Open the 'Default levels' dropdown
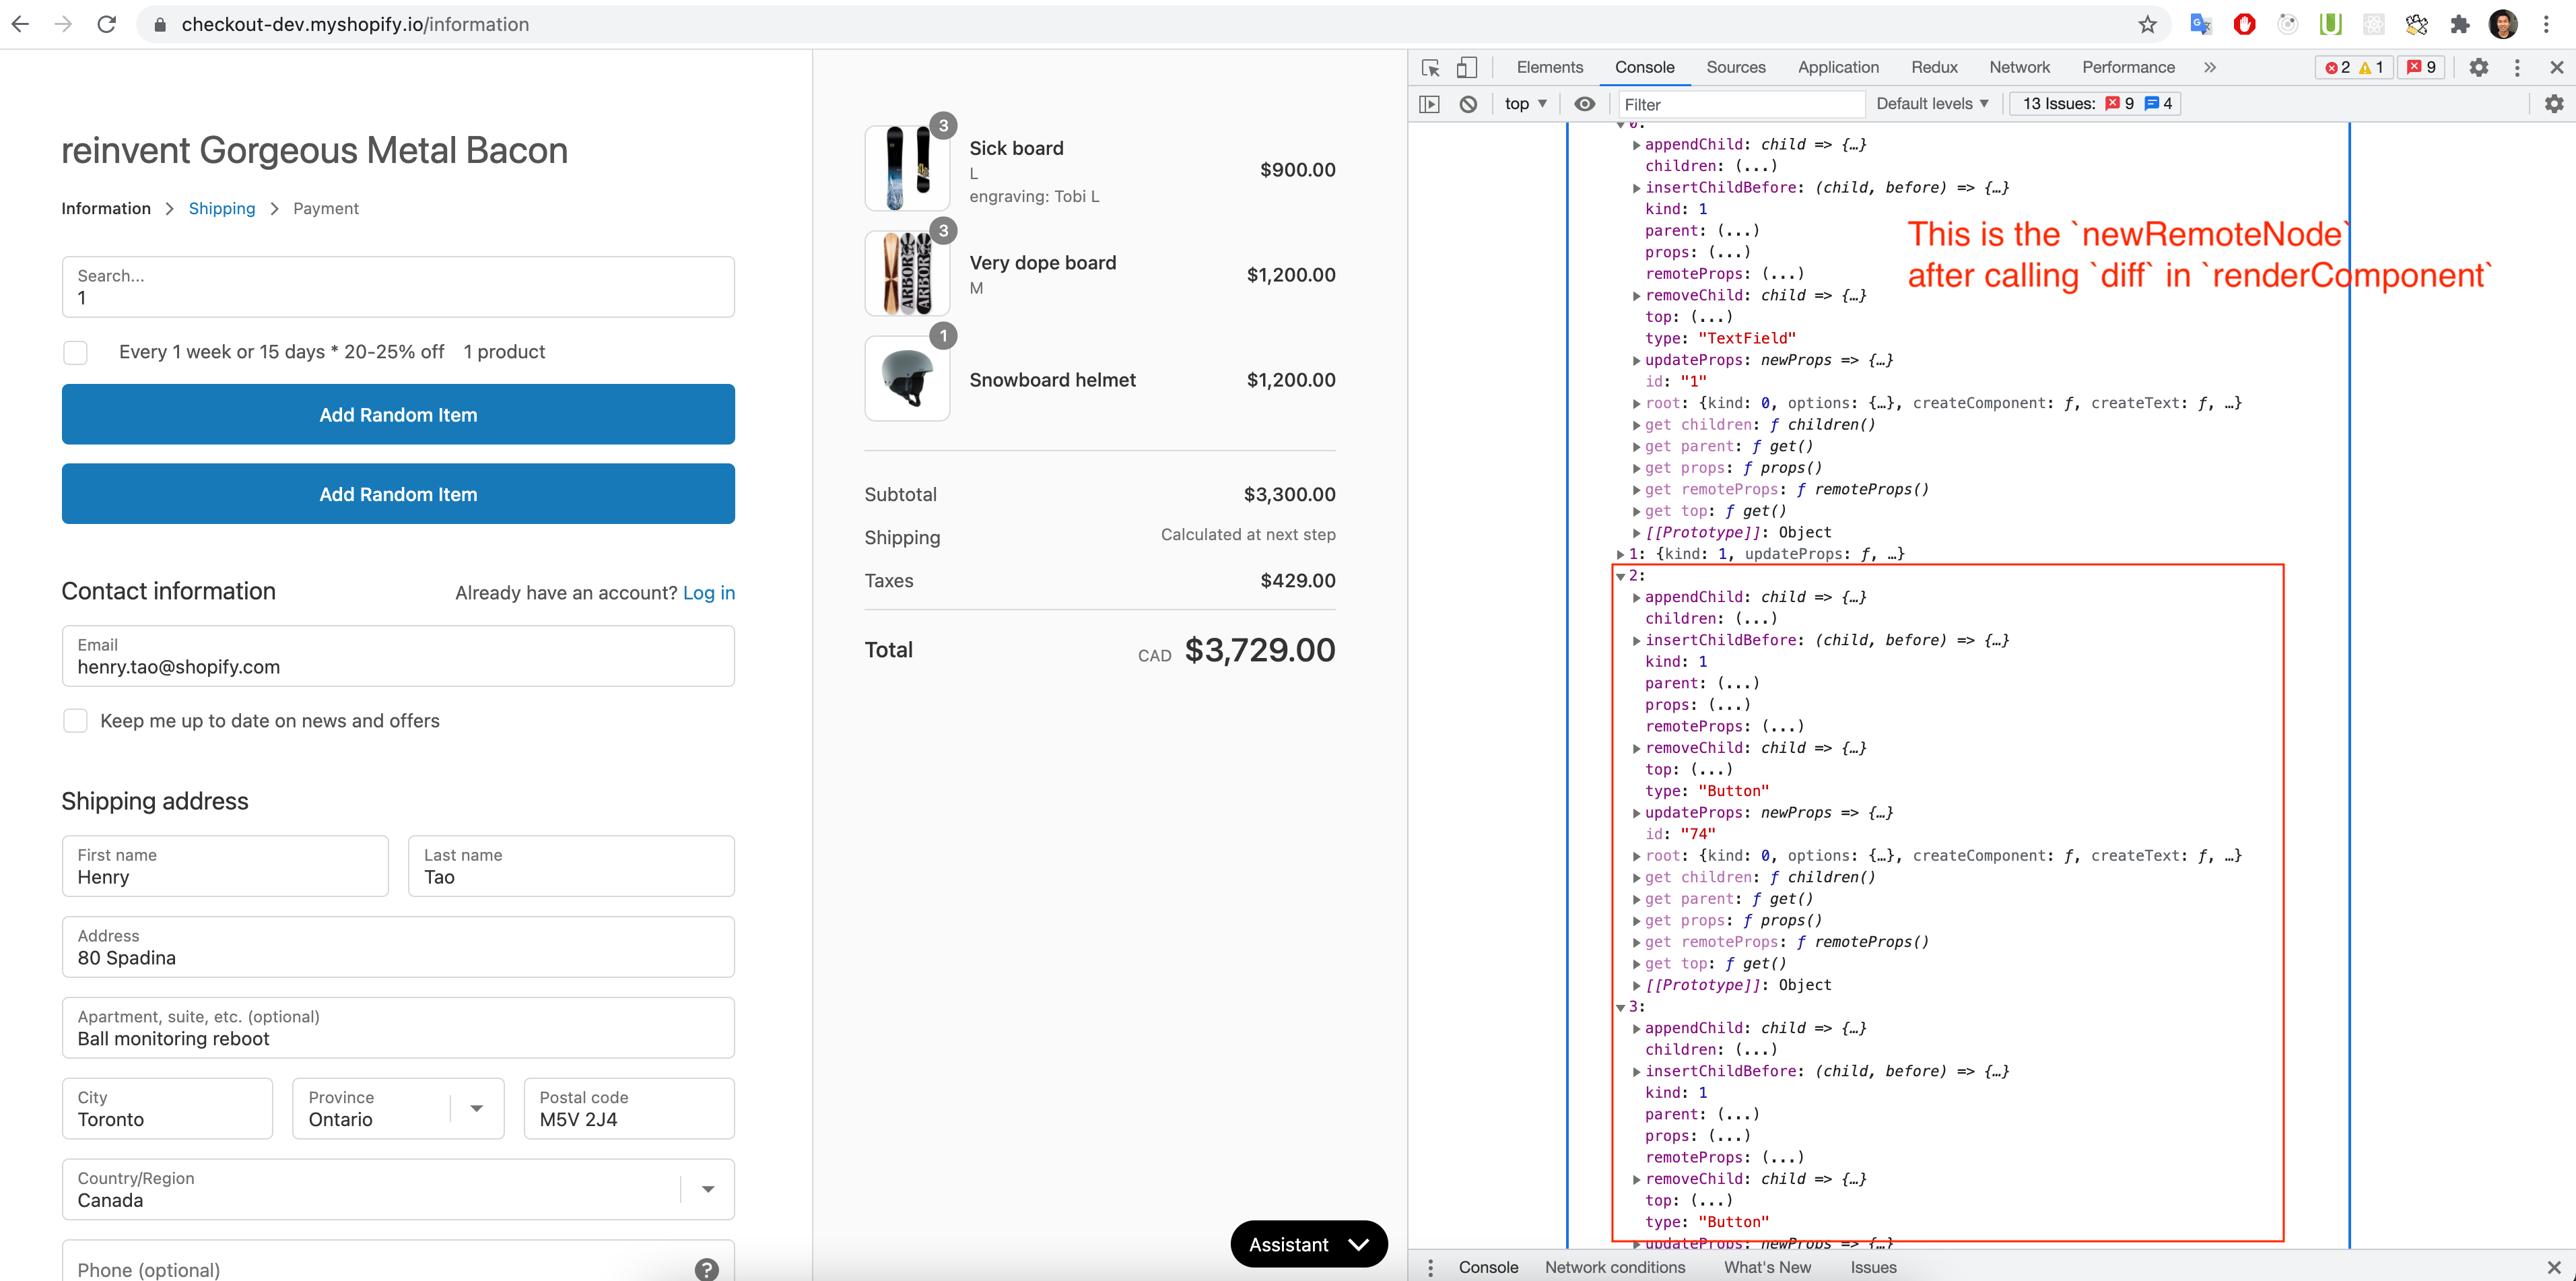This screenshot has height=1281, width=2576. [x=1931, y=103]
